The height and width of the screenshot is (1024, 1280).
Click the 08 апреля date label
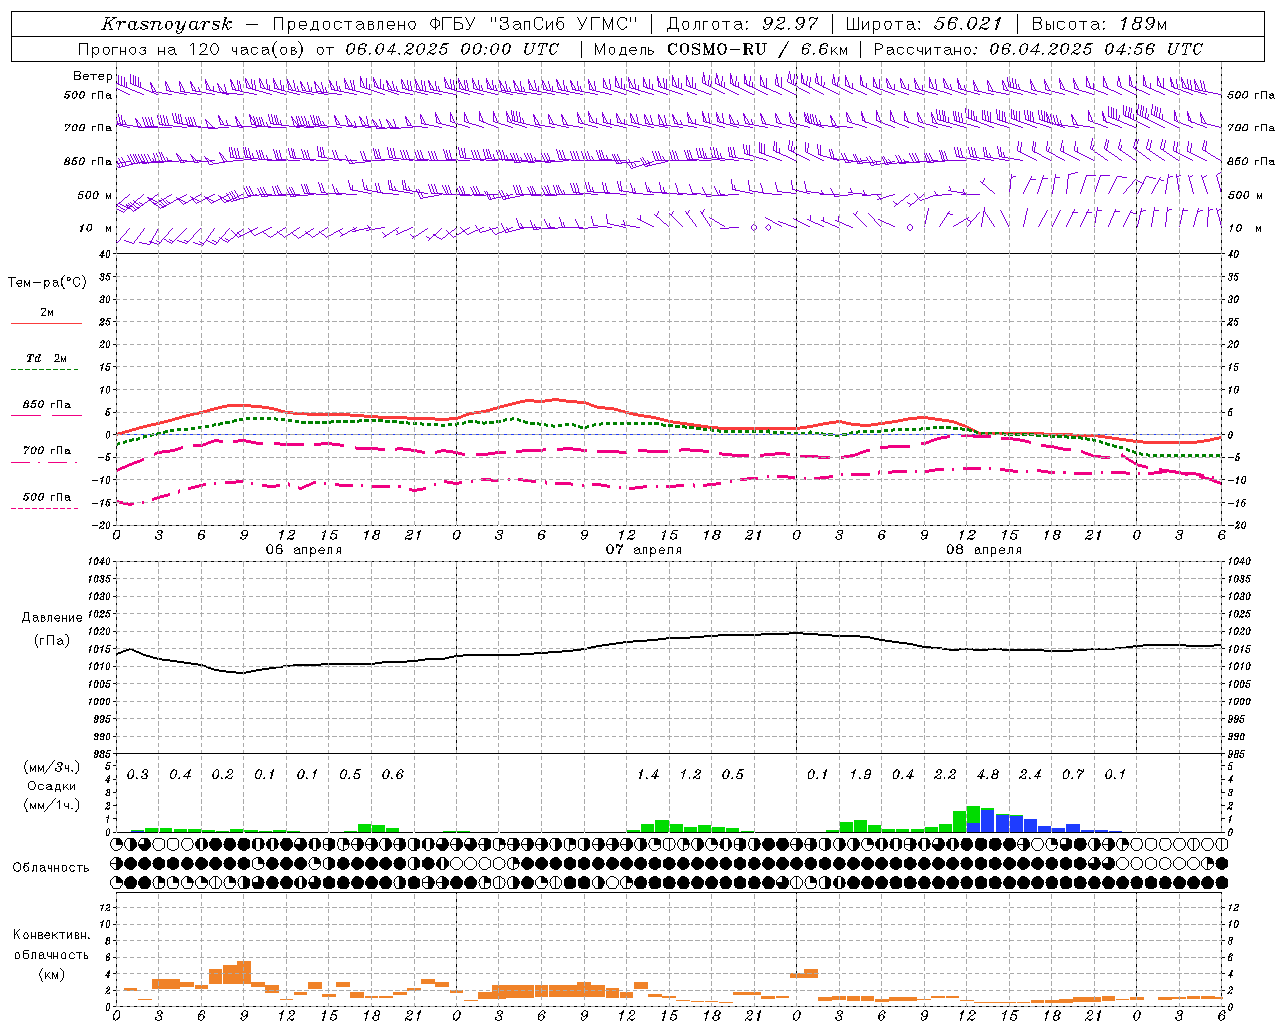coord(984,550)
